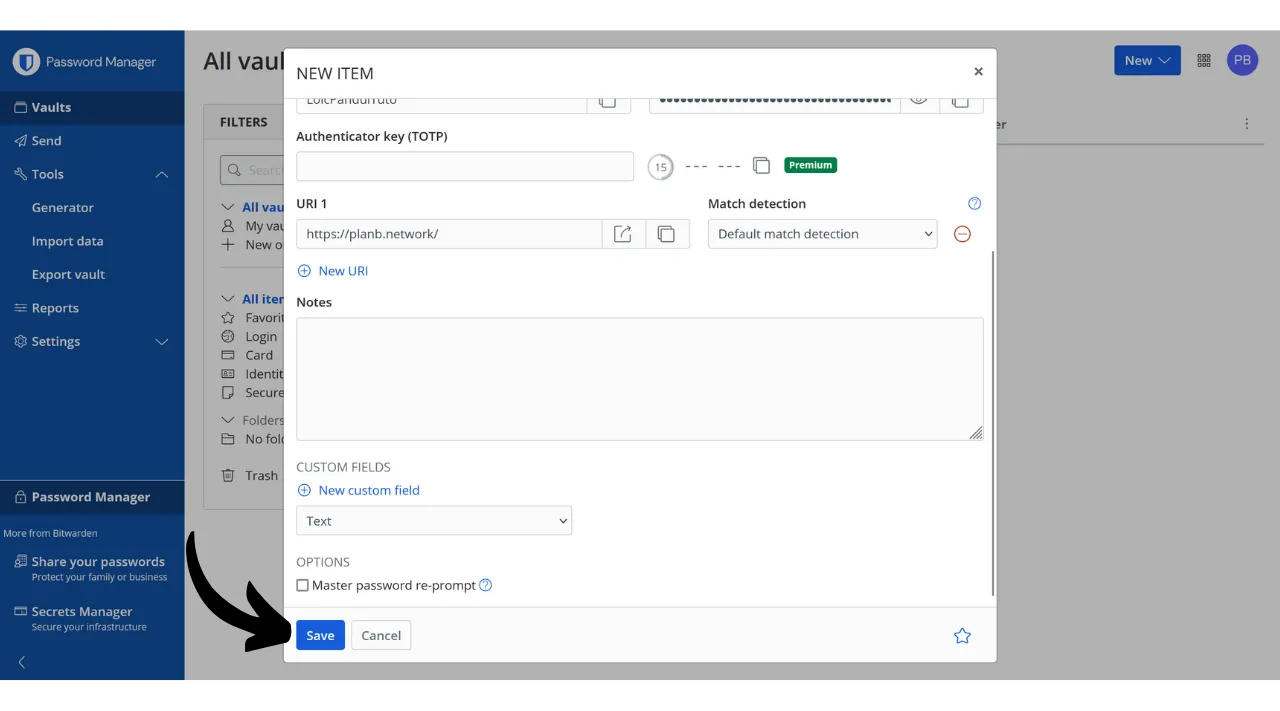Click the match detection help icon
1280x711 pixels.
point(975,204)
